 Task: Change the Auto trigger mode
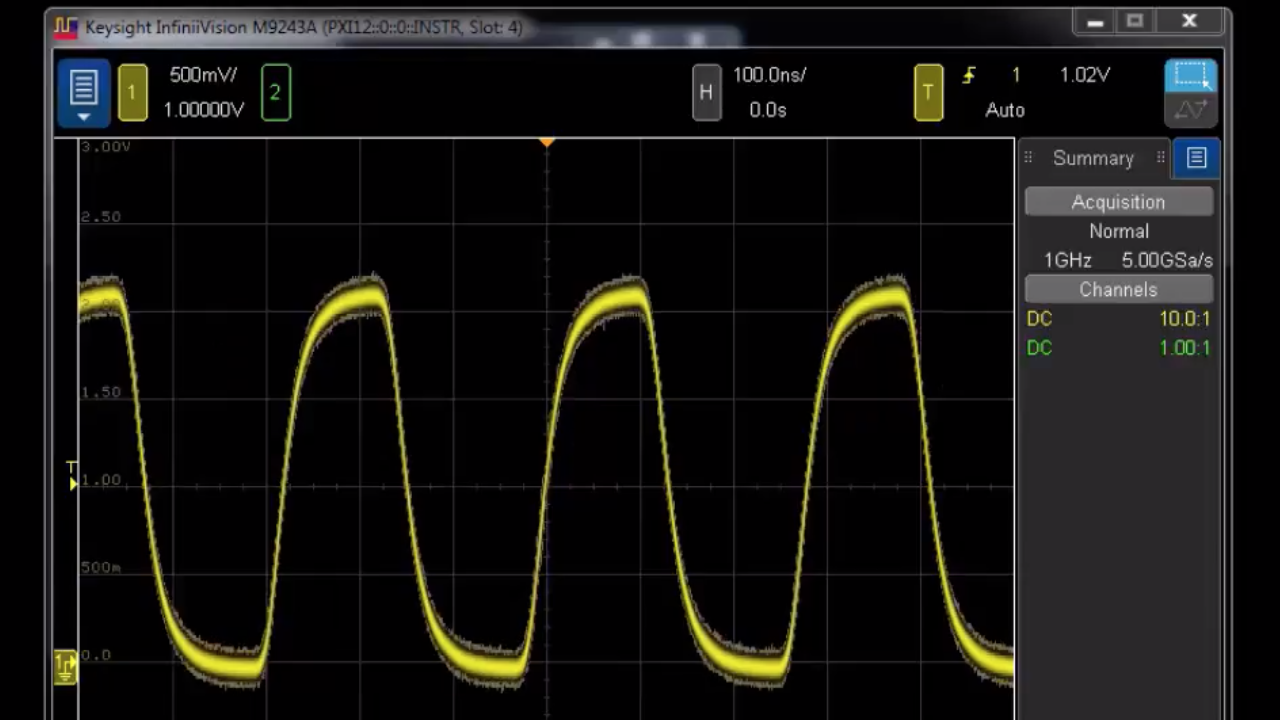click(1005, 110)
